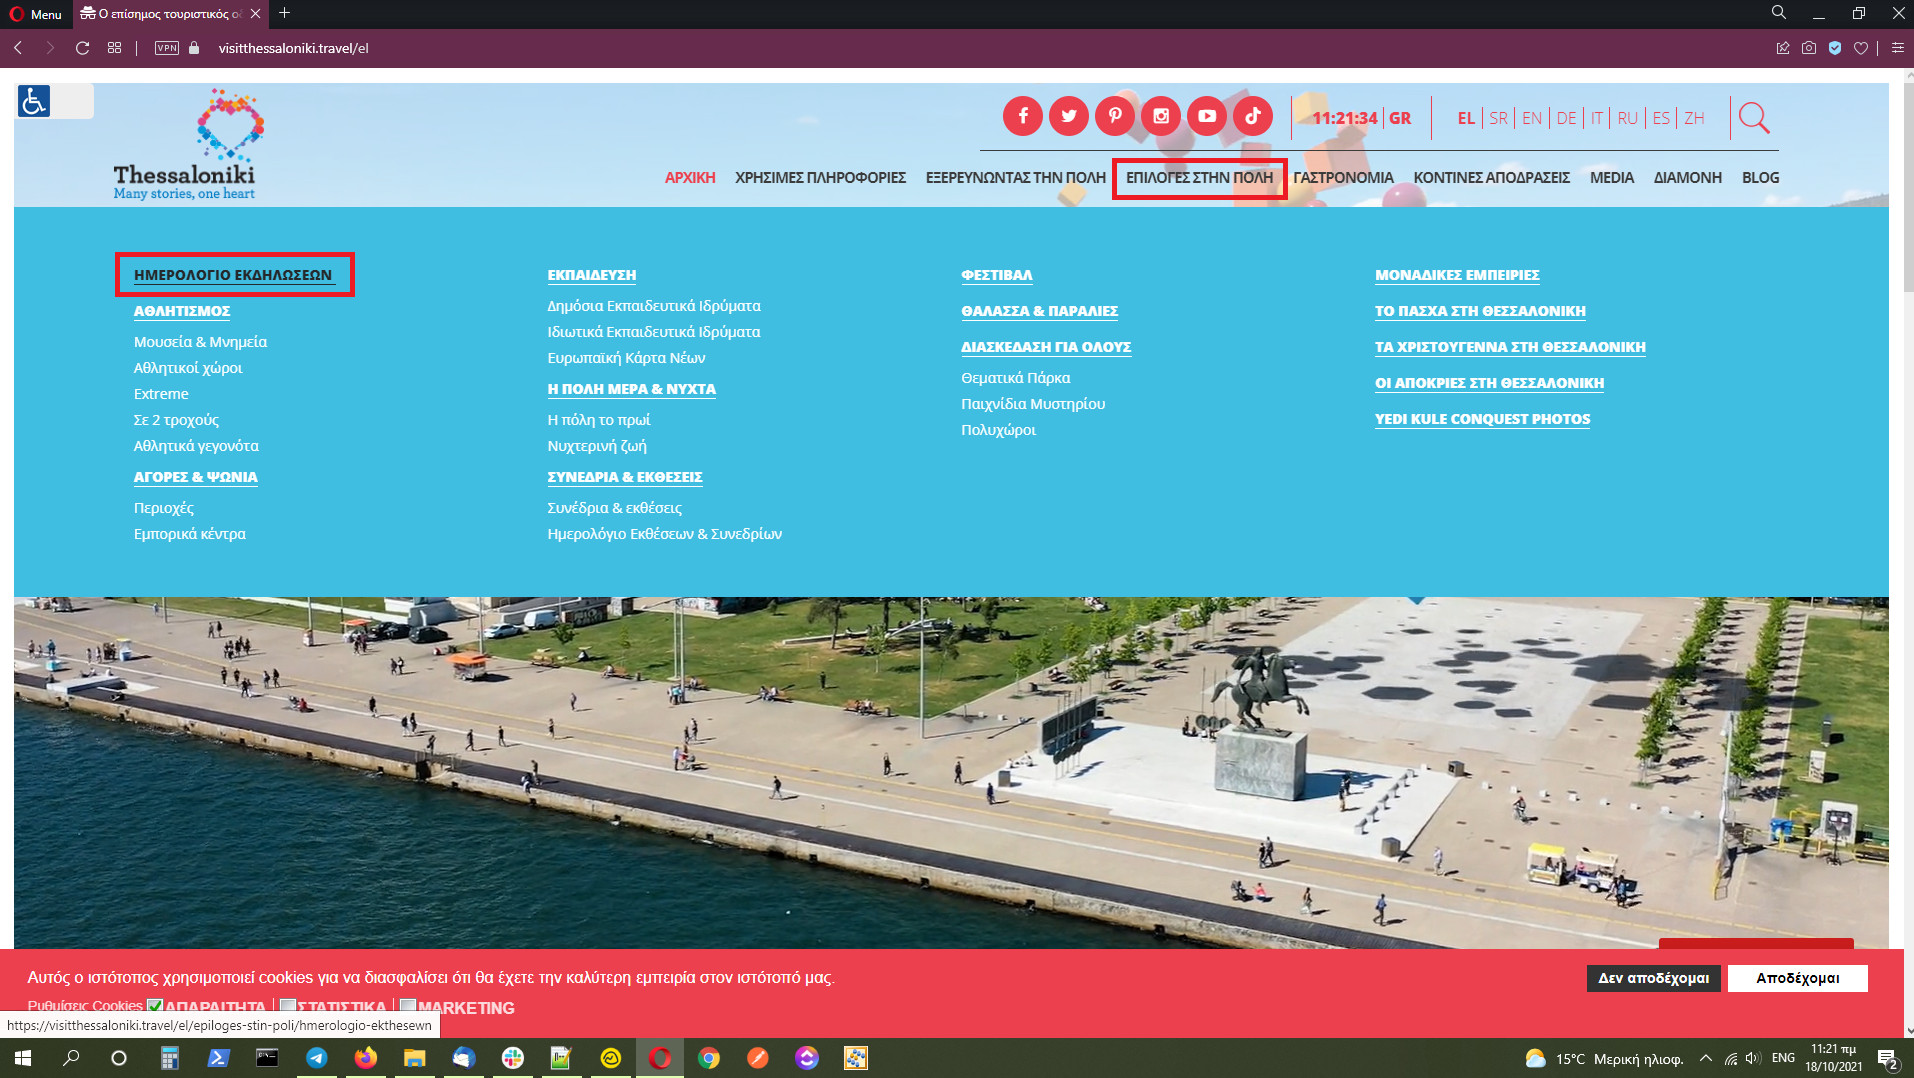
Task: Open Opera speed dial grid icon
Action: tap(115, 48)
